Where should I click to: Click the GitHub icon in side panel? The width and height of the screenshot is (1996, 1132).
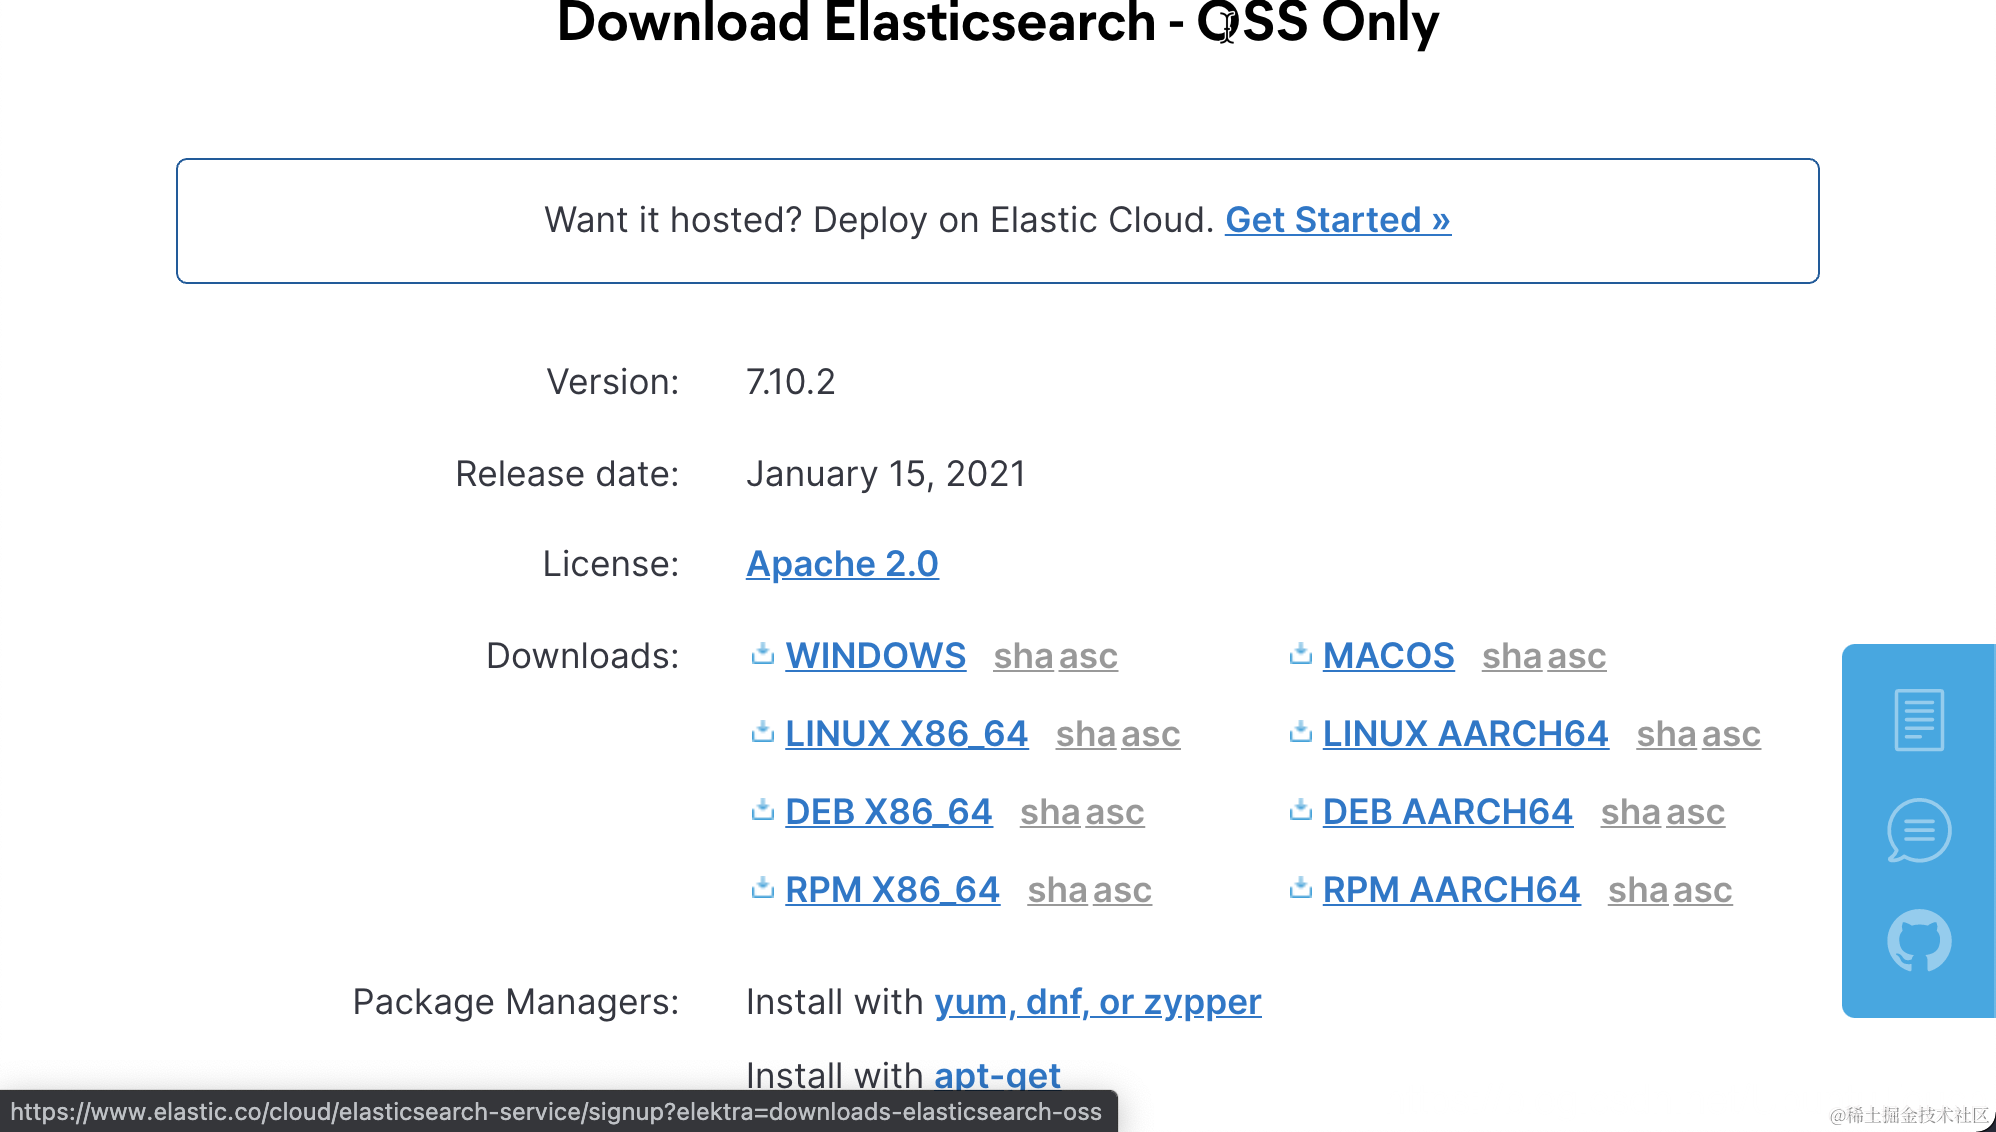[x=1918, y=940]
